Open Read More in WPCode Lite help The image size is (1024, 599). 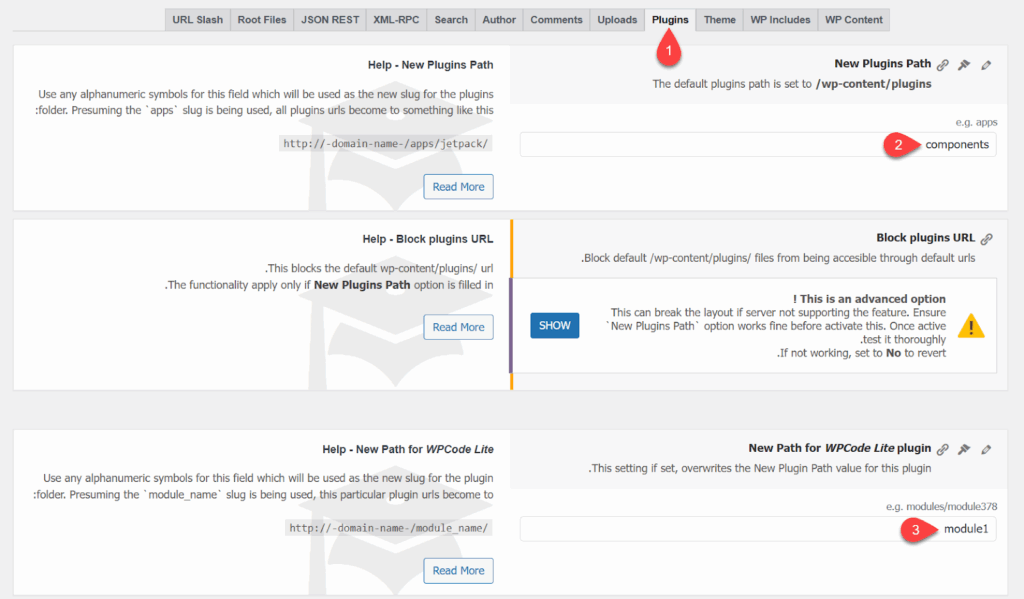point(458,571)
